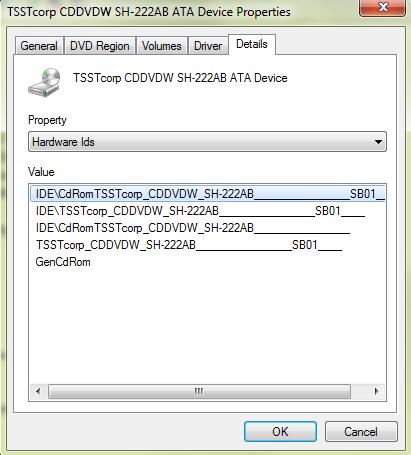Select the Driver tab
The width and height of the screenshot is (411, 455).
(x=208, y=46)
